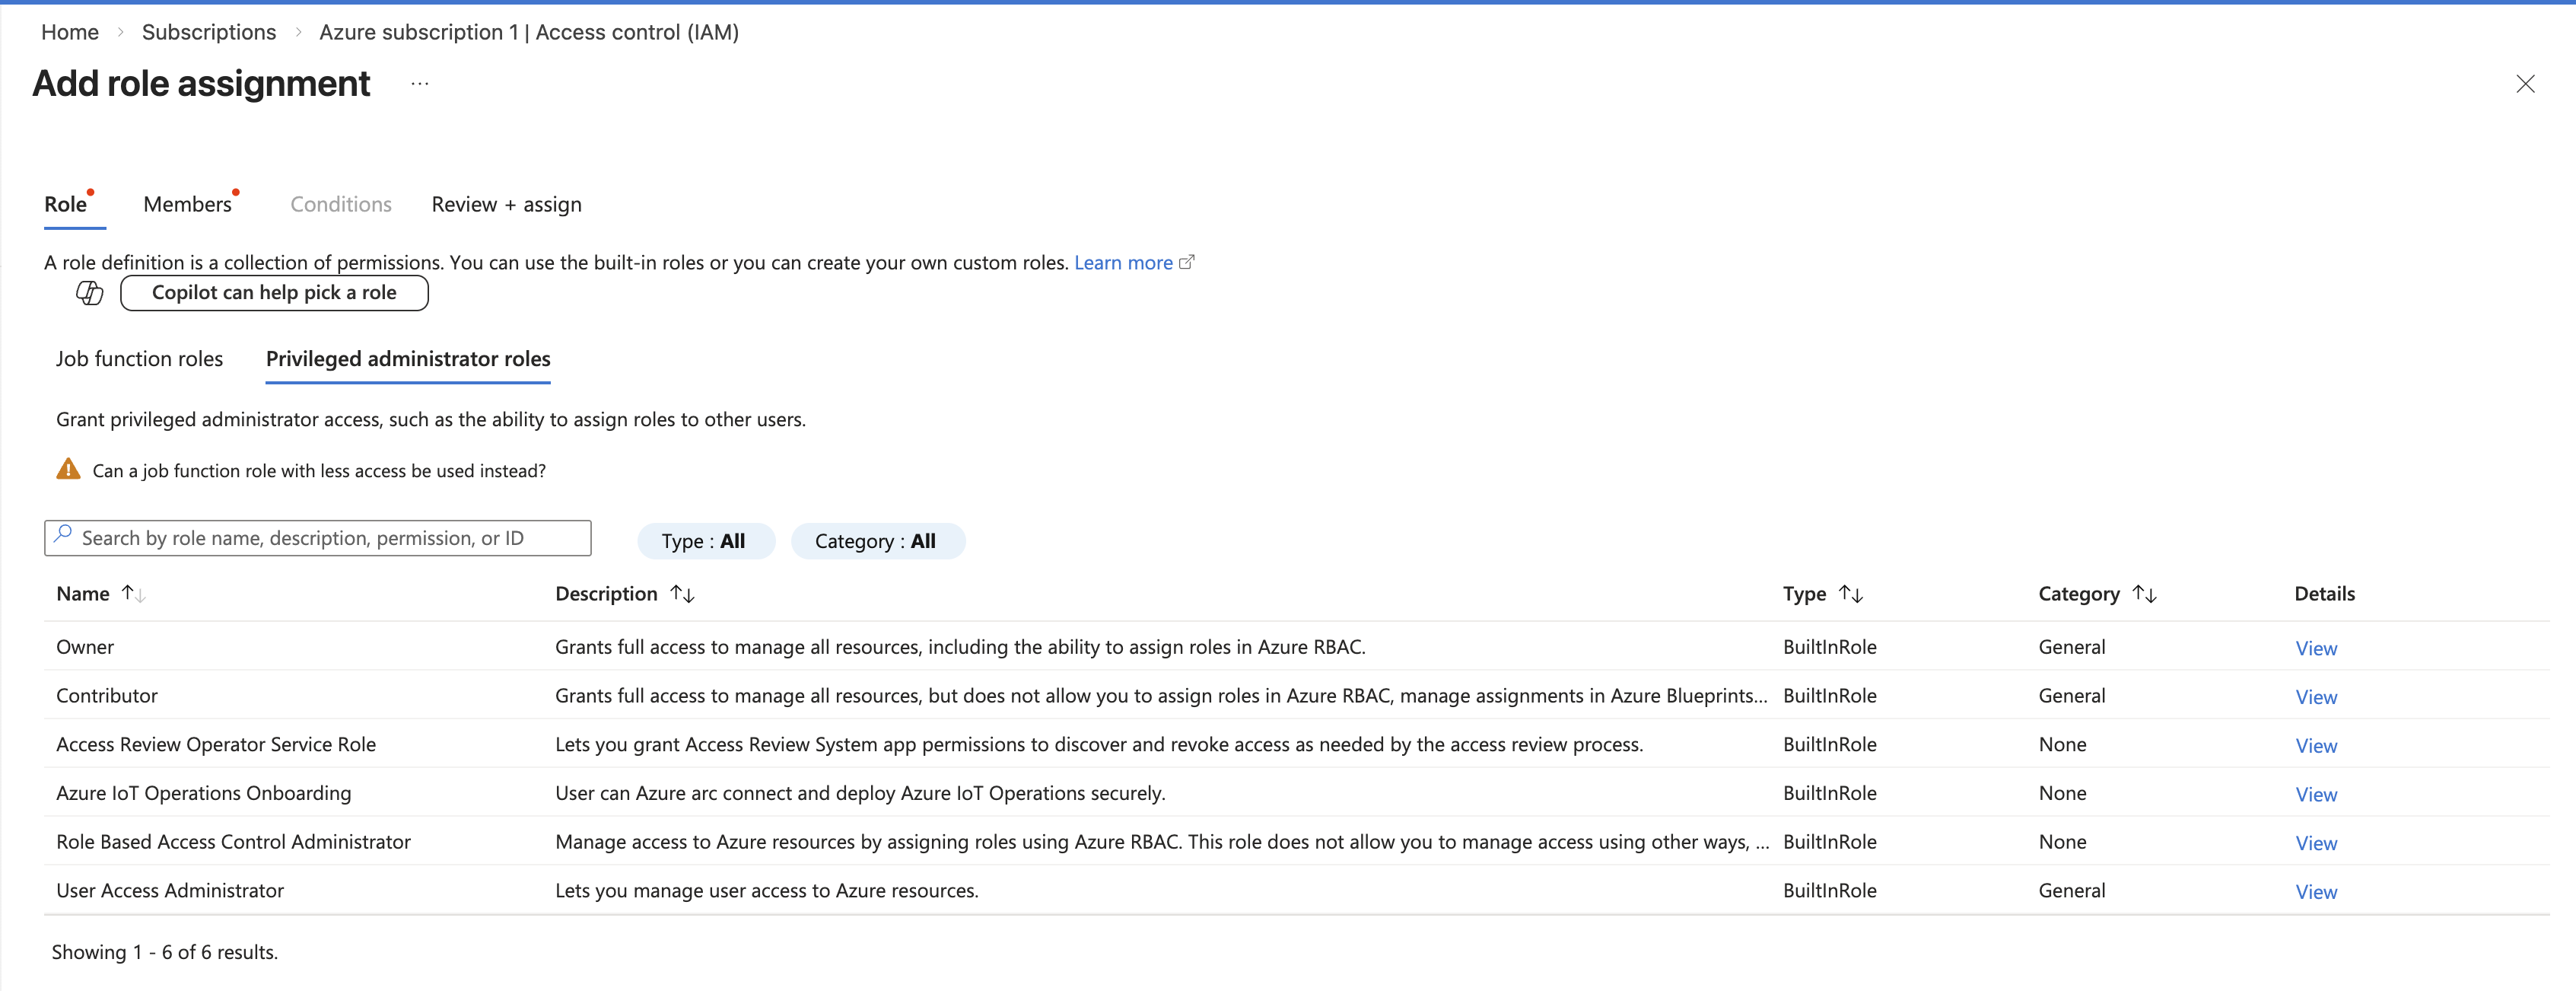2576x991 pixels.
Task: Click the search magnifier icon in the search box
Action: [63, 537]
